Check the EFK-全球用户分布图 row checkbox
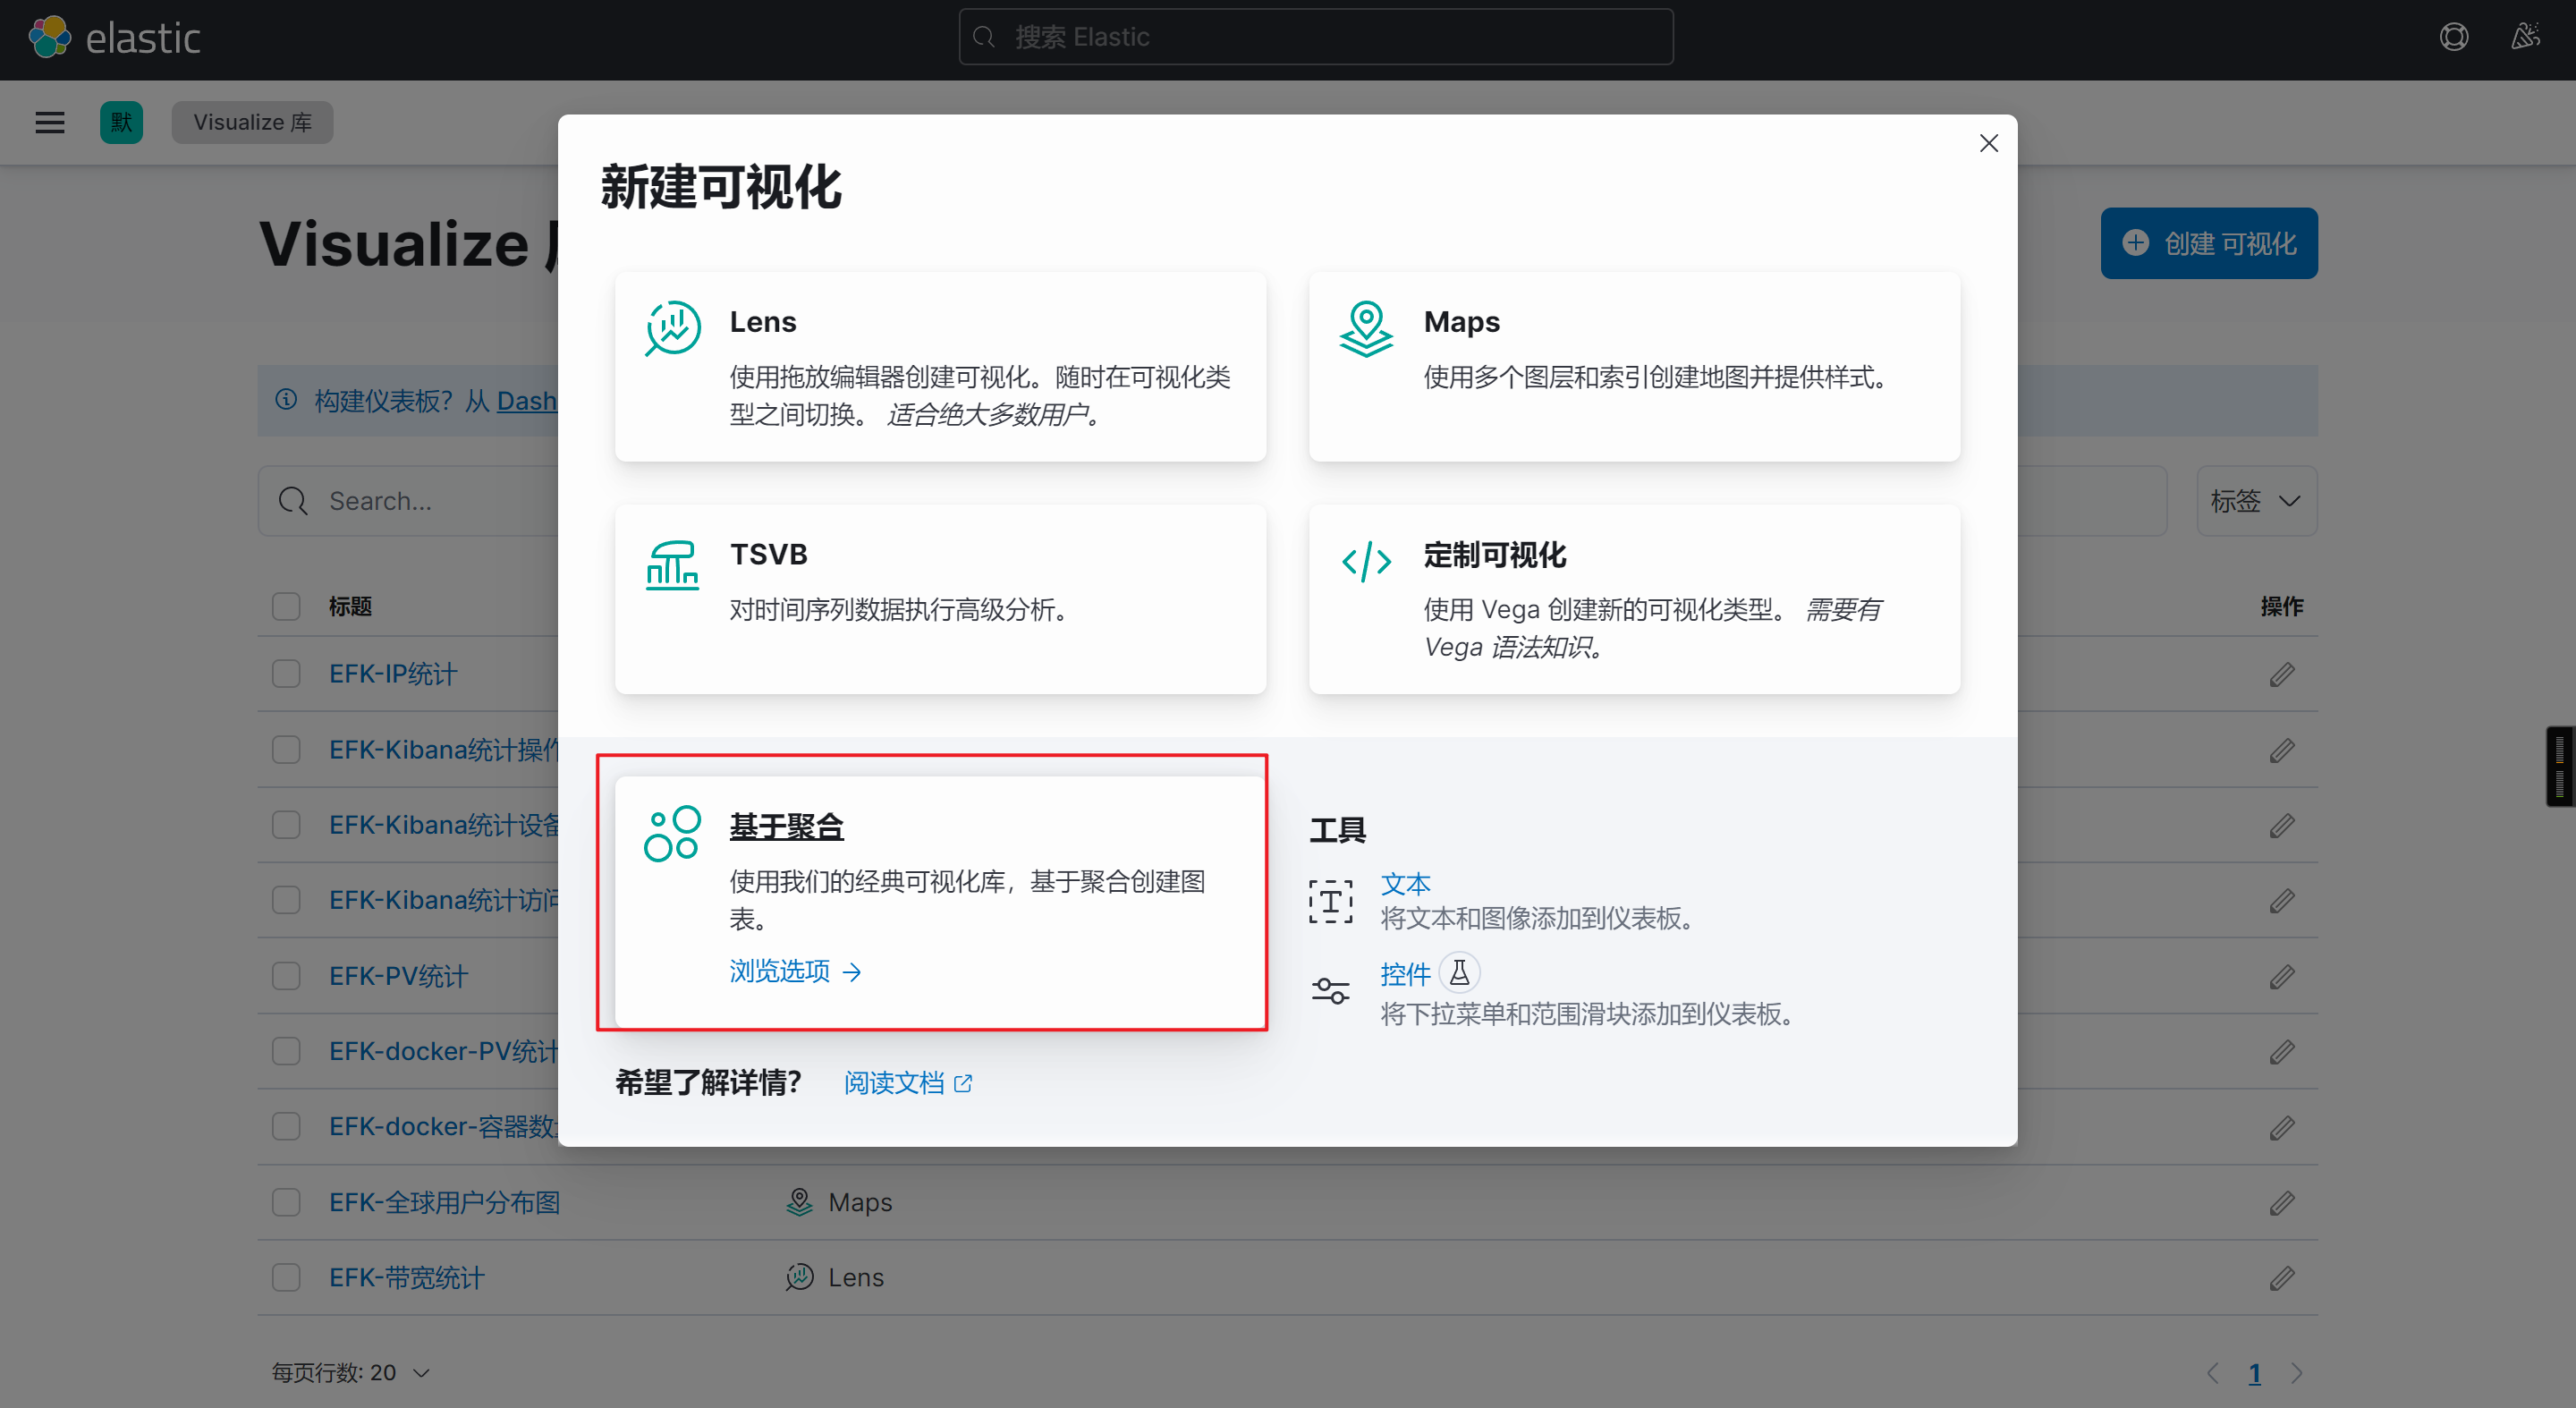This screenshot has width=2576, height=1408. point(286,1202)
